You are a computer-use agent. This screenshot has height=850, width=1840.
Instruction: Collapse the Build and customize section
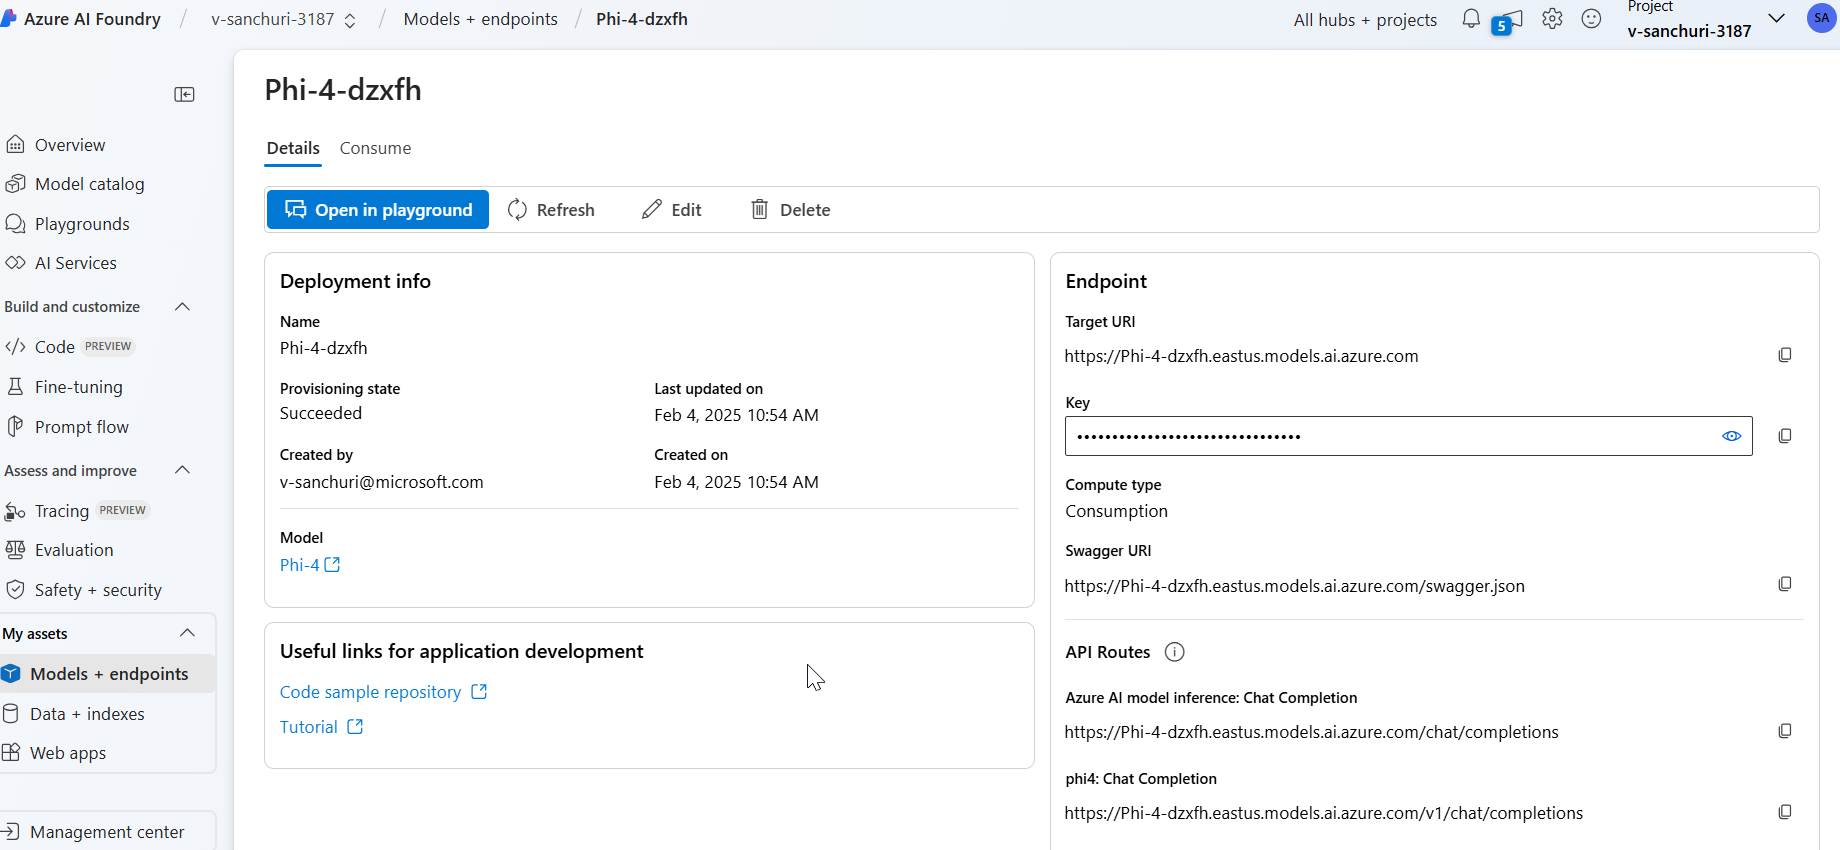pos(182,307)
